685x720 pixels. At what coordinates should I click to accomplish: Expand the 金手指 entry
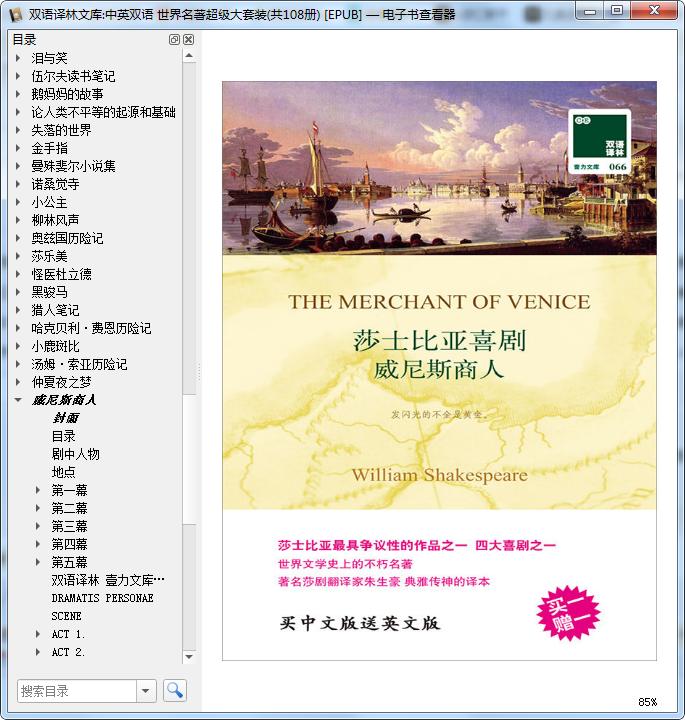(18, 148)
